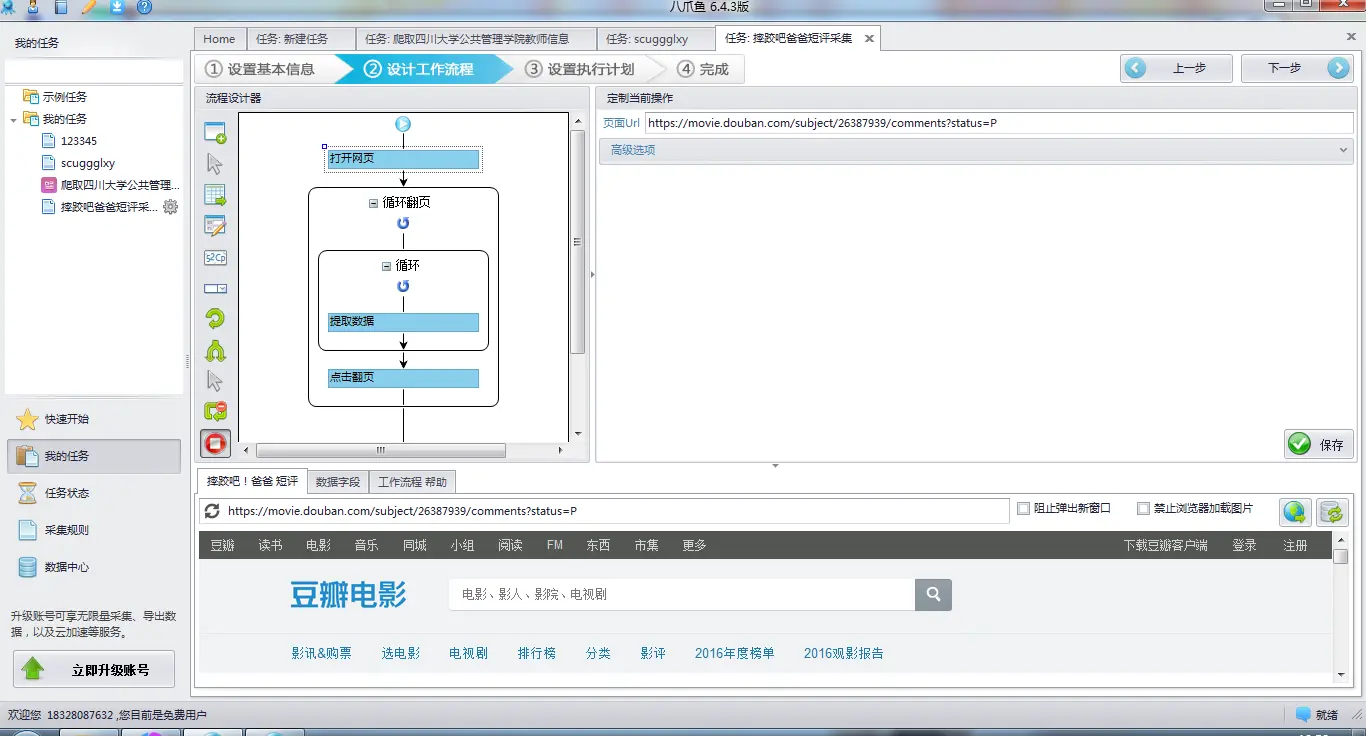The width and height of the screenshot is (1366, 736).
Task: Open the 工作流程 帮助 tab
Action: click(x=412, y=482)
